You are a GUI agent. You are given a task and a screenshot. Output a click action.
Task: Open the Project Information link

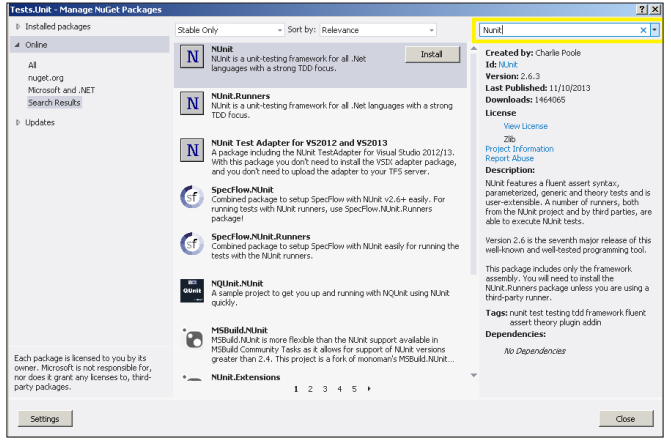(x=520, y=149)
